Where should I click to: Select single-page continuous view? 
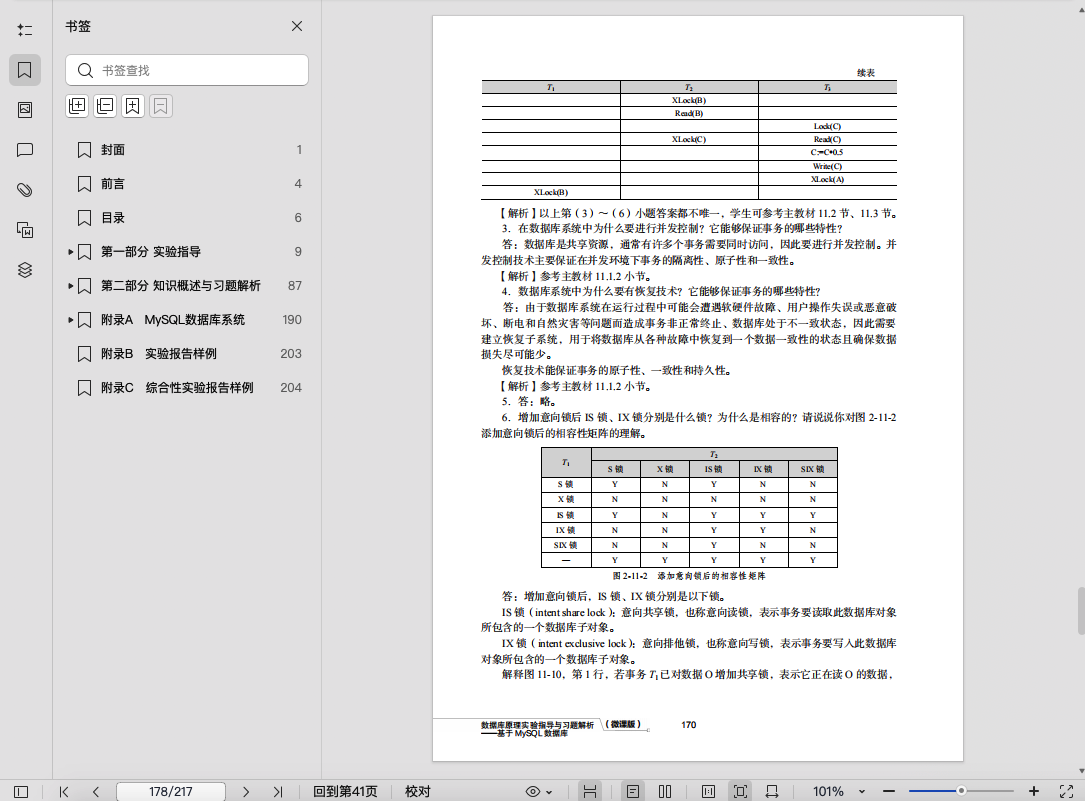[x=632, y=791]
